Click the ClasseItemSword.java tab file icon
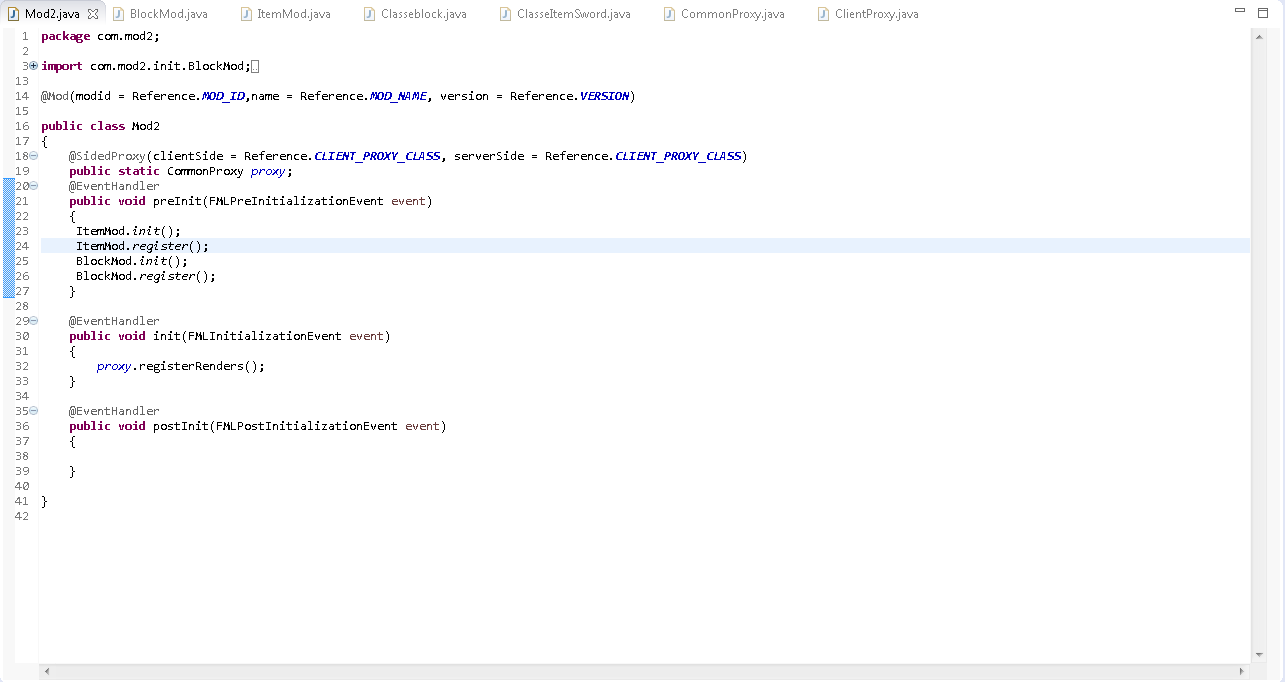The width and height of the screenshot is (1285, 682). [x=506, y=14]
